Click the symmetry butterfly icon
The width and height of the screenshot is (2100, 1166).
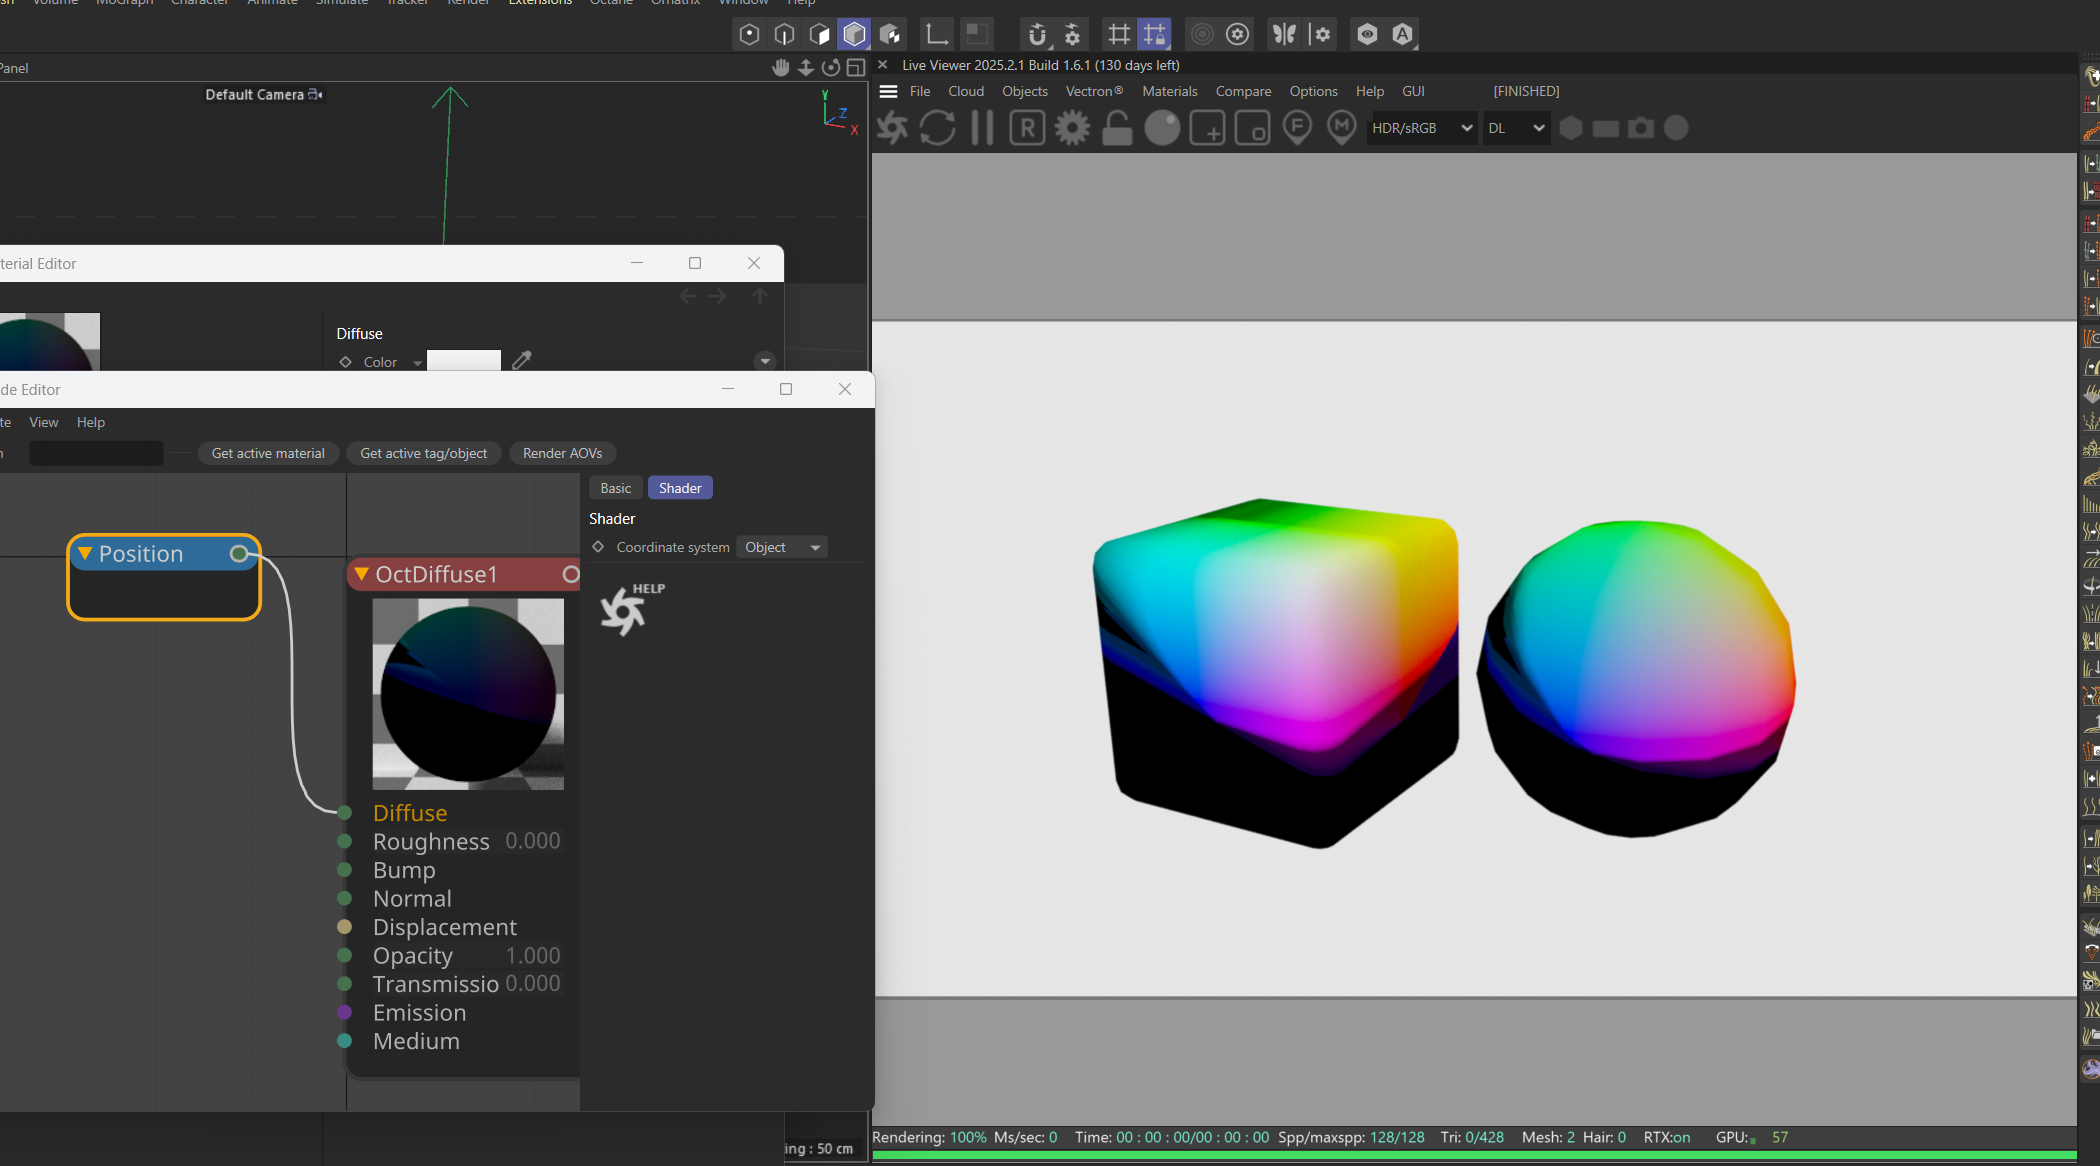point(1284,35)
